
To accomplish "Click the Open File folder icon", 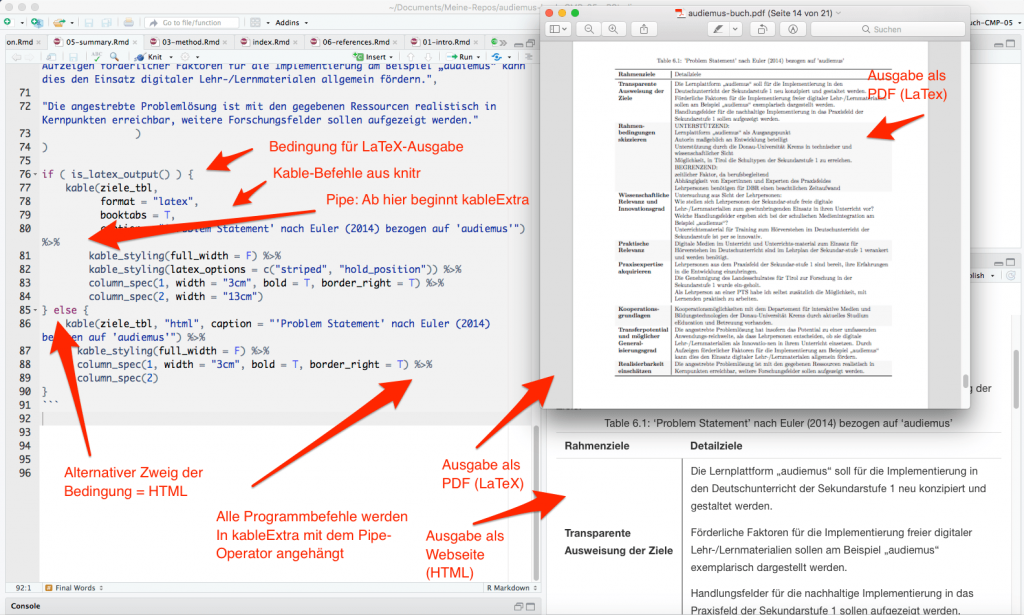I will 59,22.
